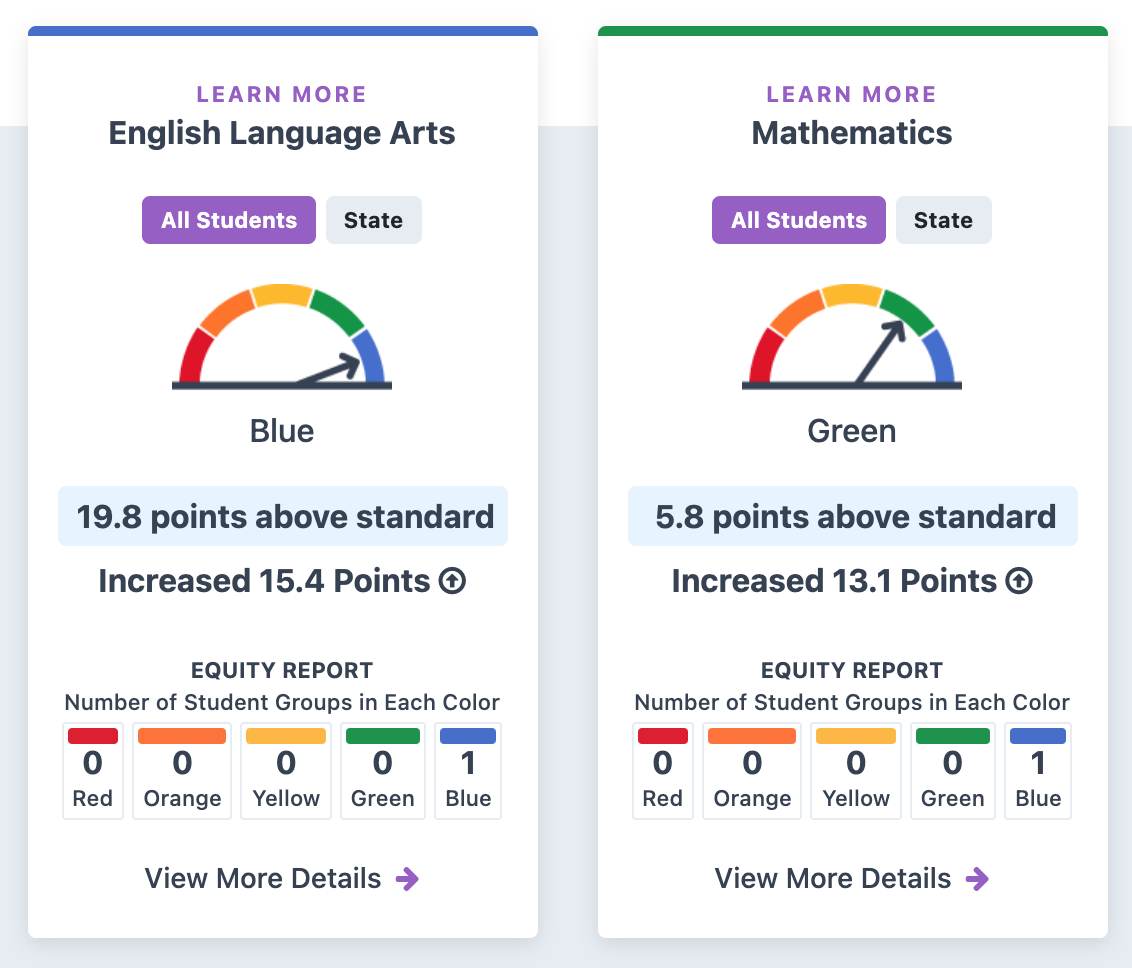Click the up-arrow icon beside Increased 13.1 Points

click(x=1019, y=581)
